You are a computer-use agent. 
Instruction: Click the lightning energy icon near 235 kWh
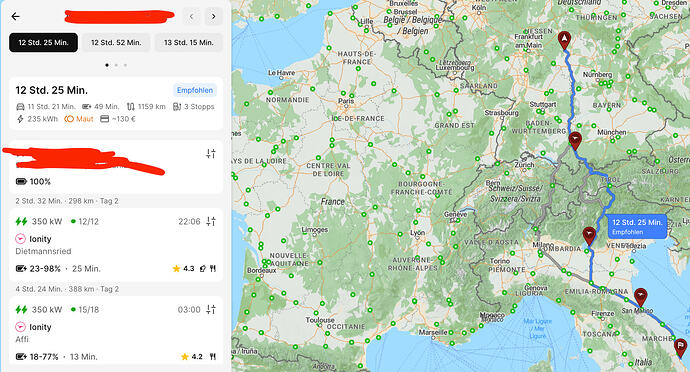(x=20, y=119)
